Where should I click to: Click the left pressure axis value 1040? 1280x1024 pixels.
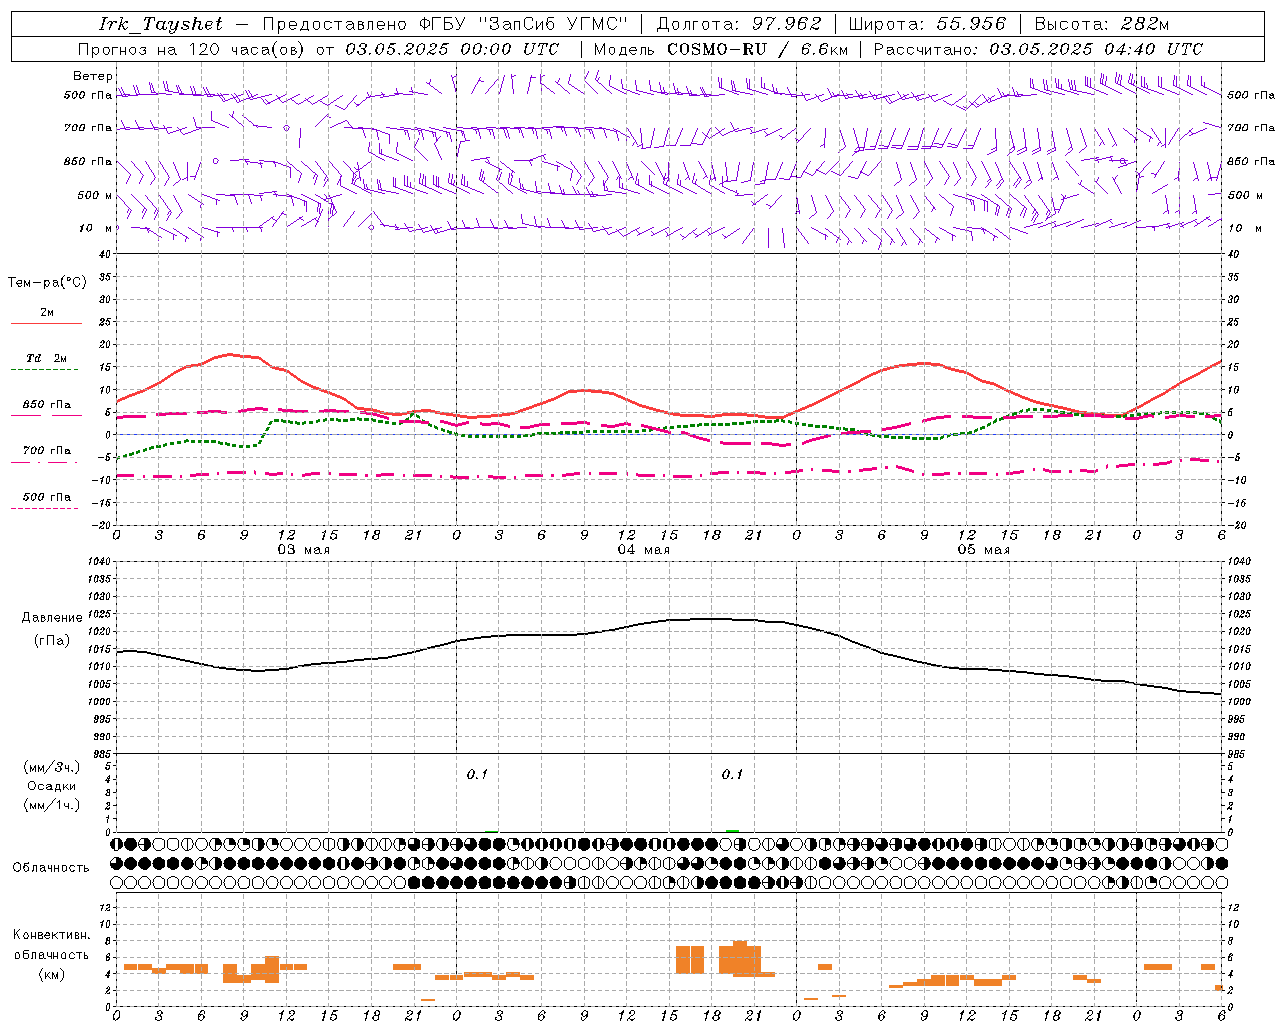(101, 561)
